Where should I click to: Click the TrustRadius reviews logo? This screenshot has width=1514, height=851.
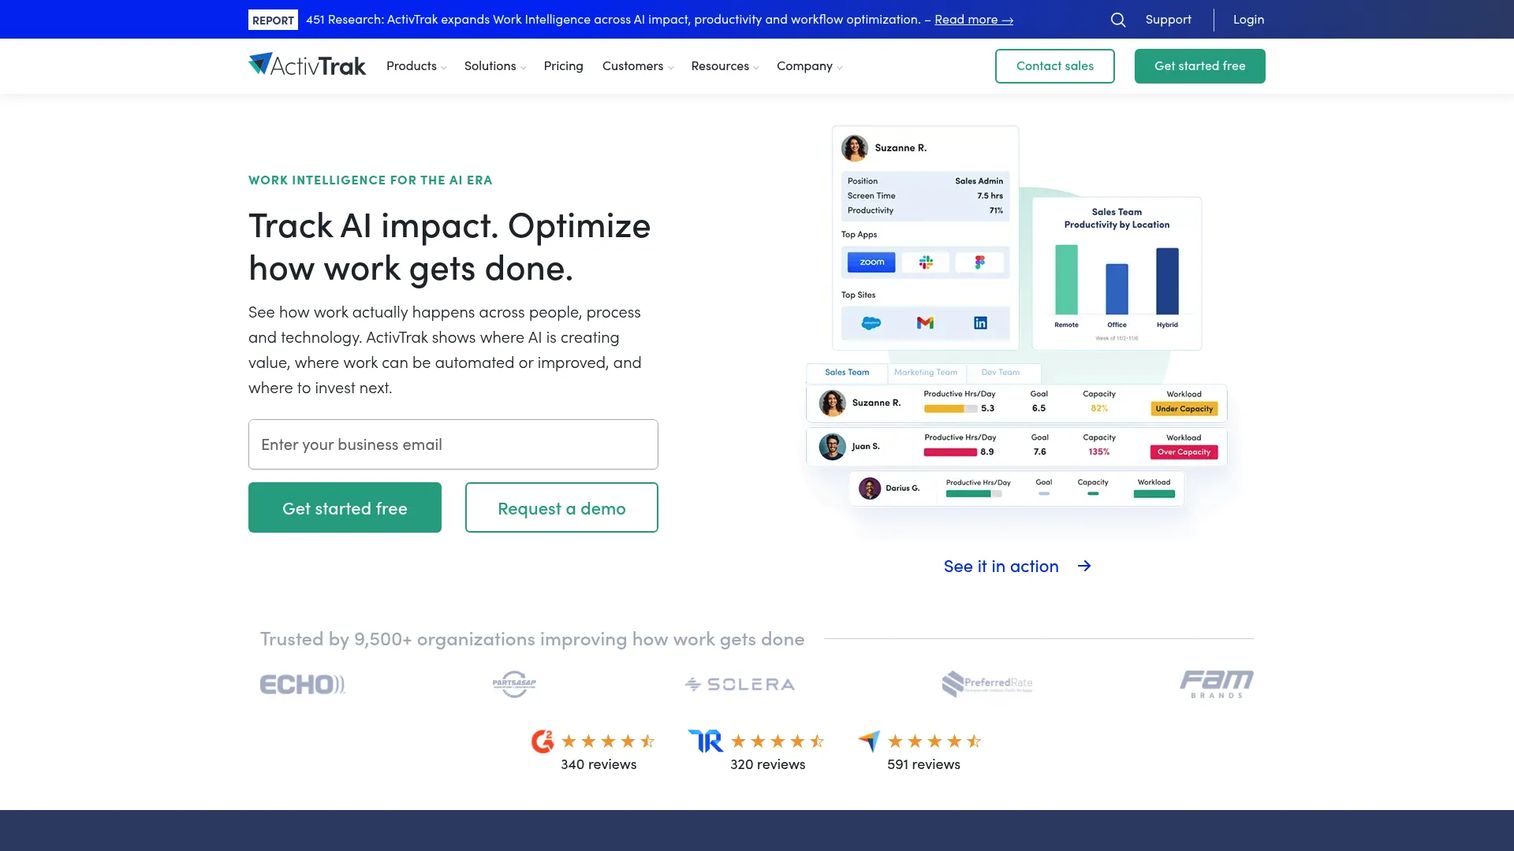(705, 741)
